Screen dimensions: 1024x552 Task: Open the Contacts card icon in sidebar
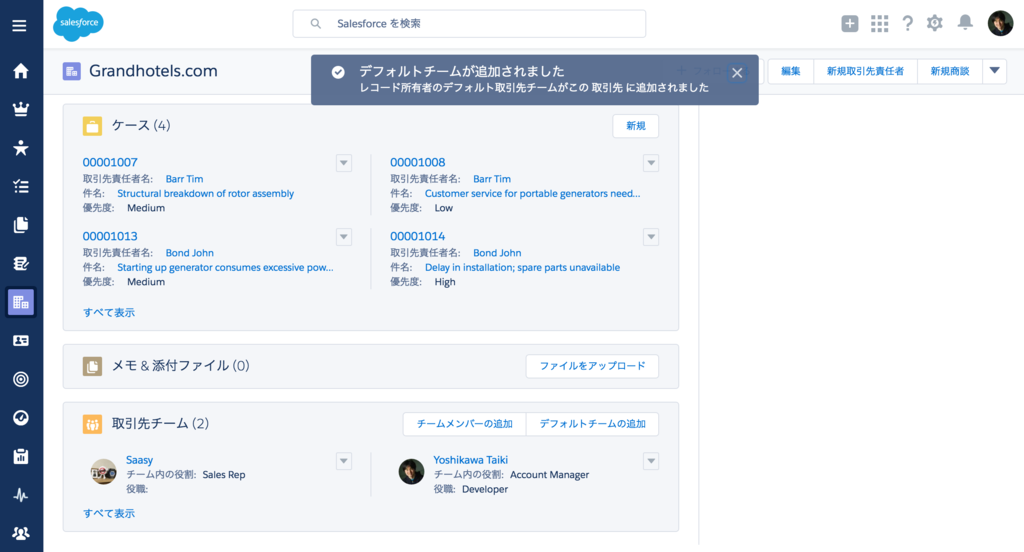(x=21, y=340)
